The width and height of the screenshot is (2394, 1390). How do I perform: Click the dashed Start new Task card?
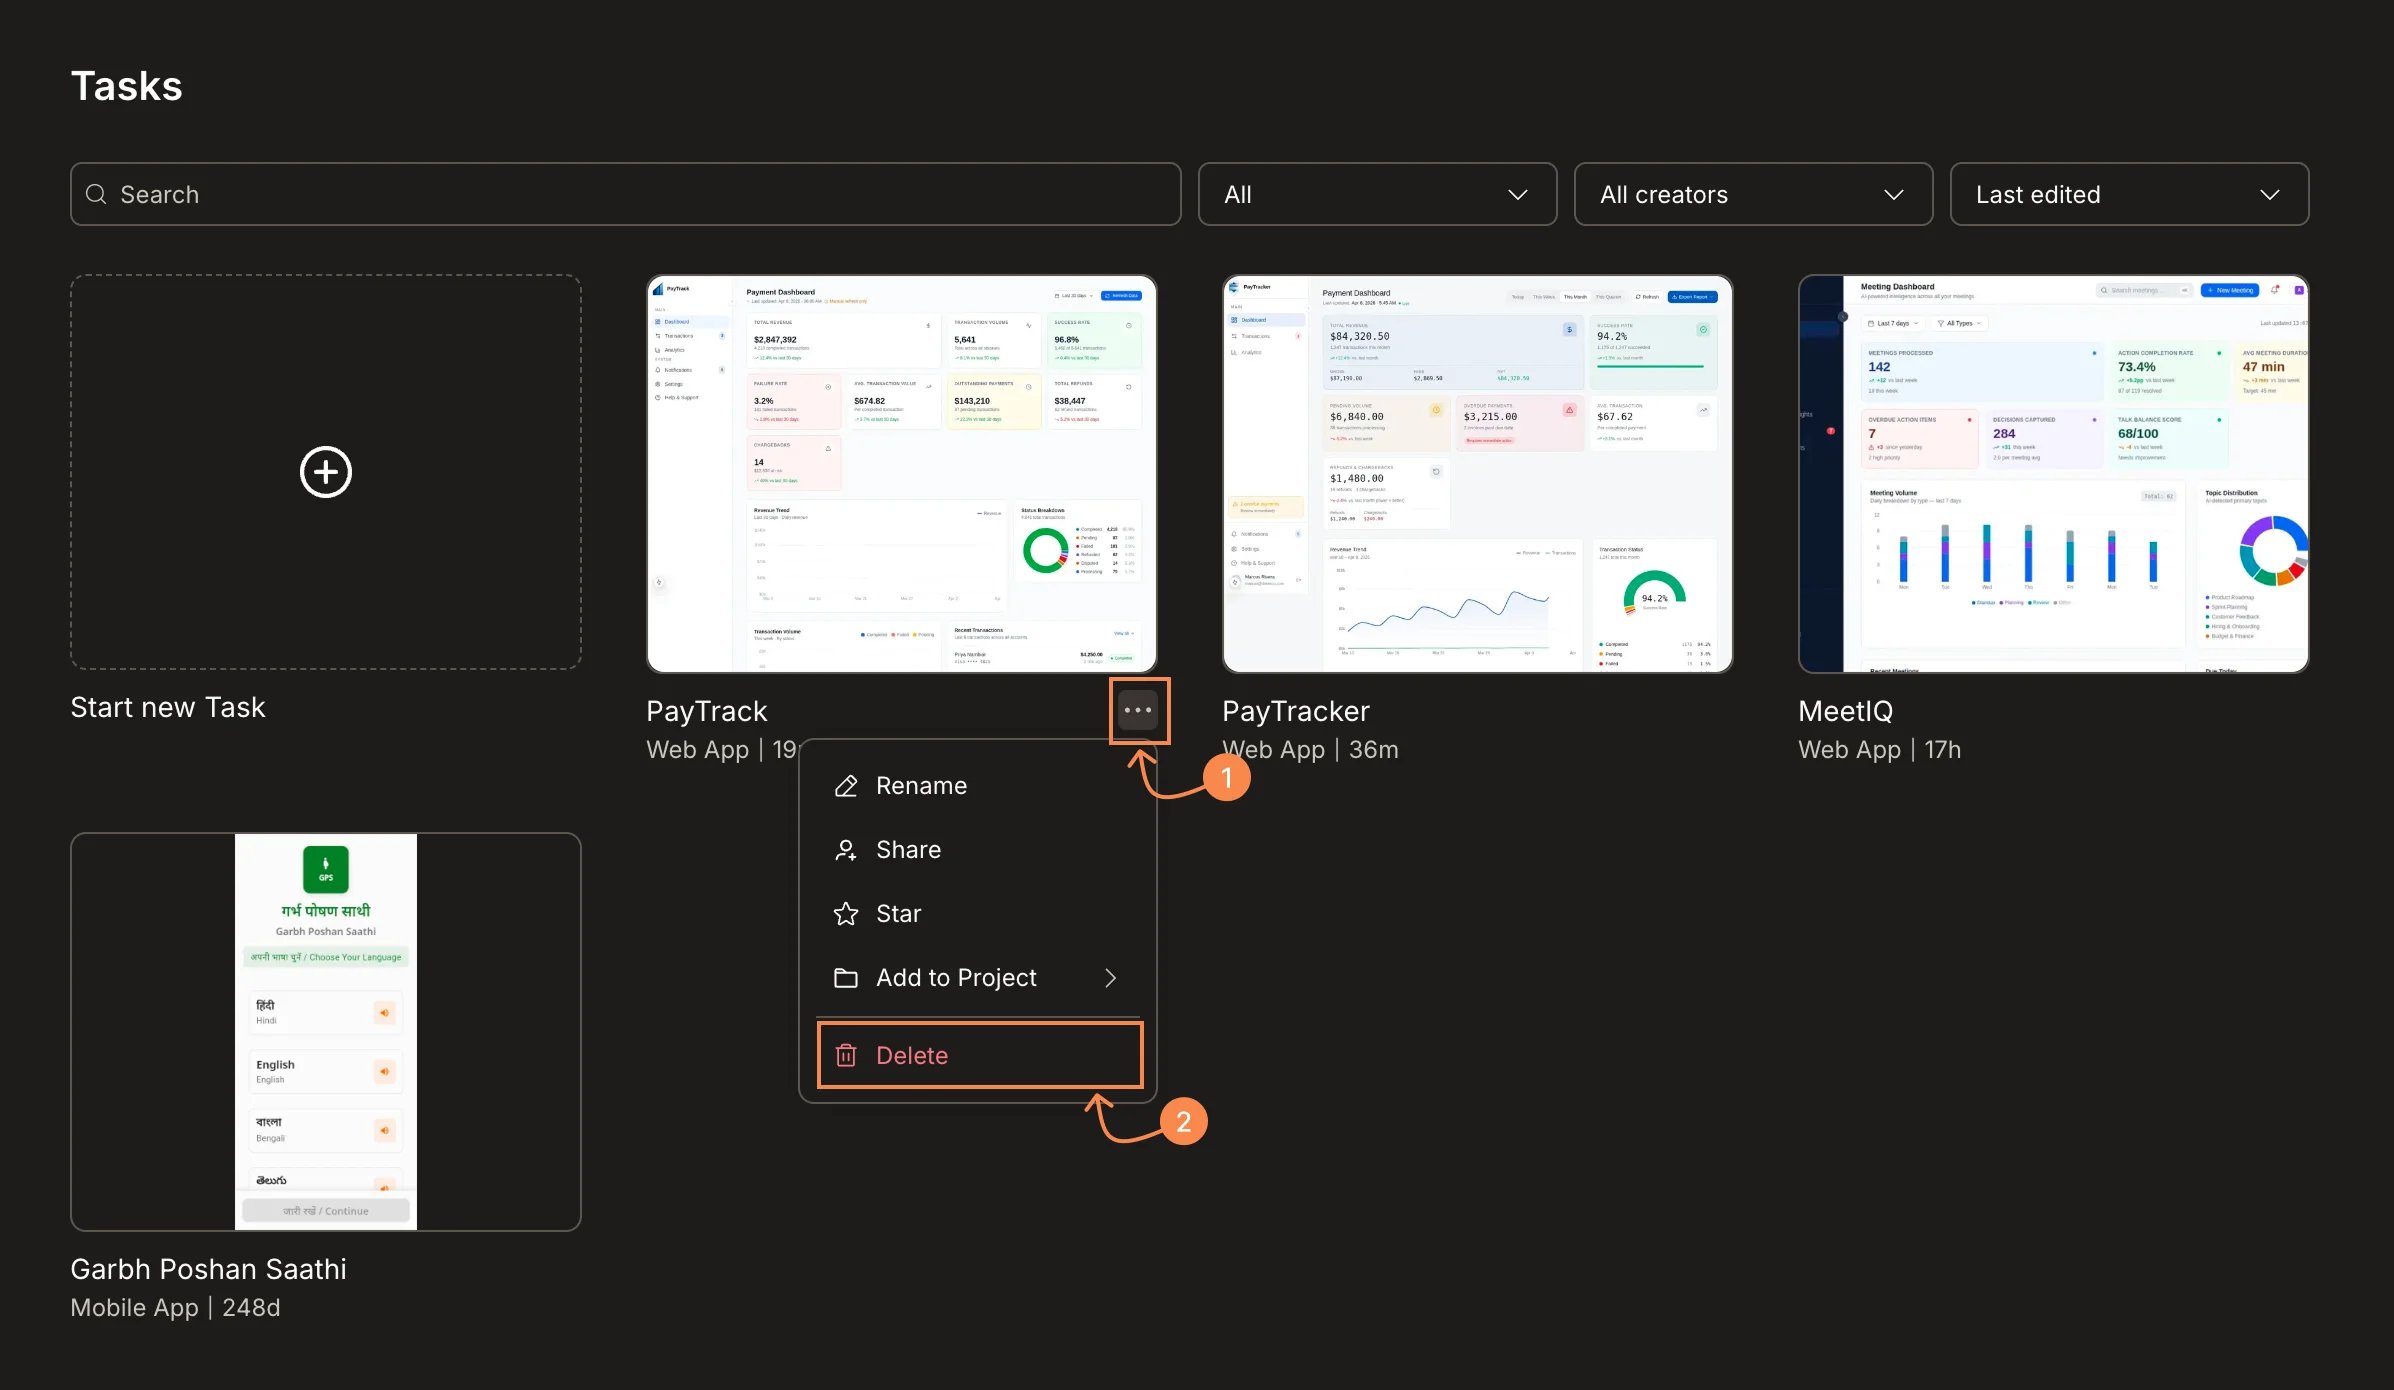(x=326, y=472)
